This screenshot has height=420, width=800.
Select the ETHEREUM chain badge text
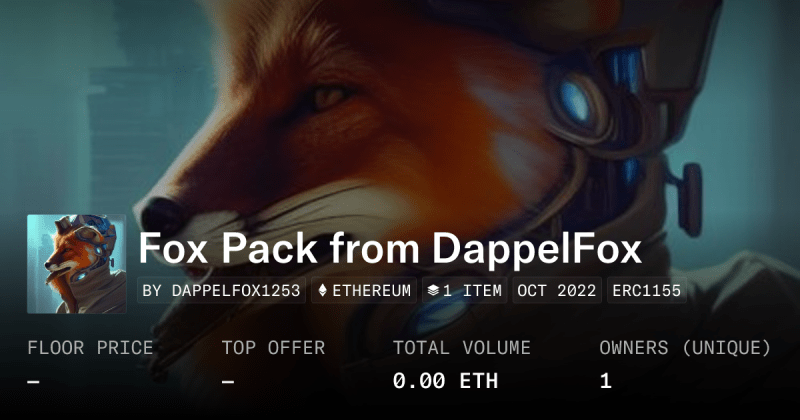(371, 291)
